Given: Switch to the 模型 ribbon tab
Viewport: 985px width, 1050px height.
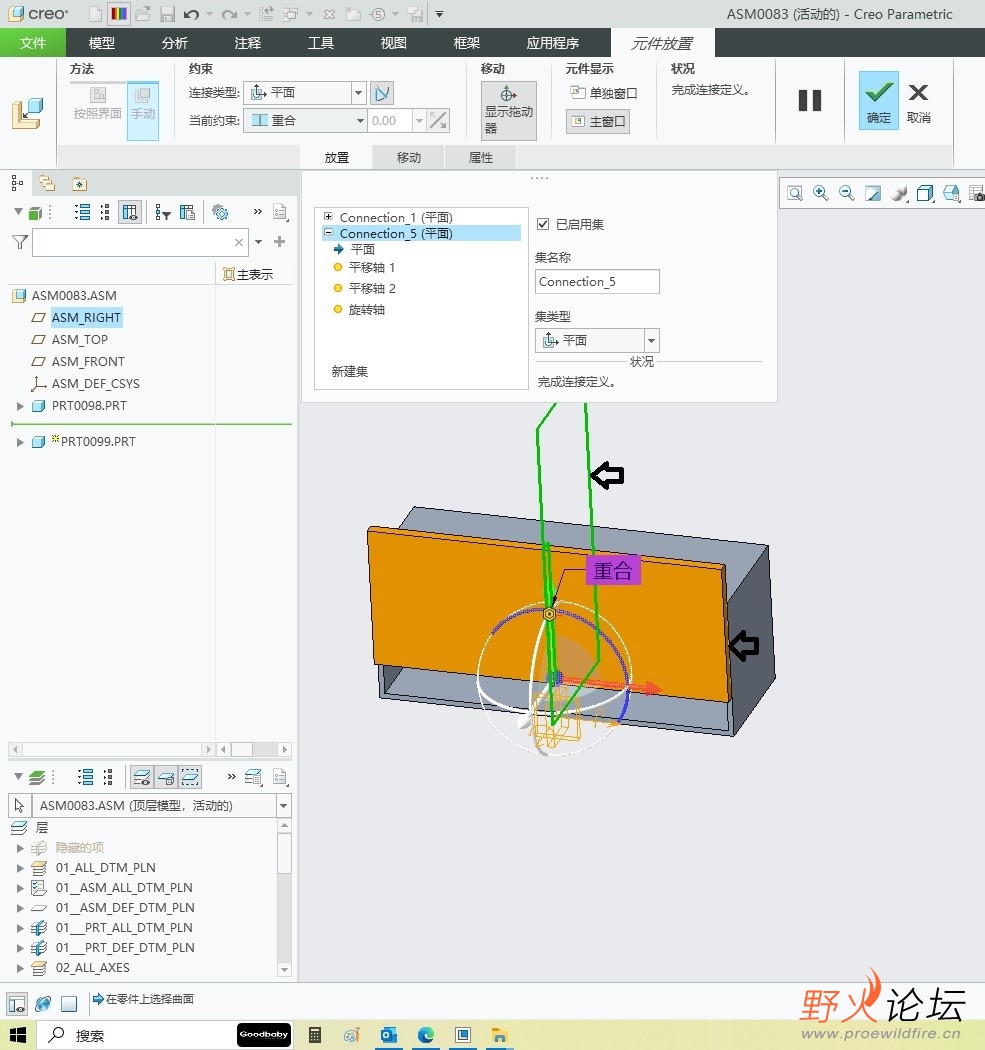Looking at the screenshot, I should pos(102,43).
